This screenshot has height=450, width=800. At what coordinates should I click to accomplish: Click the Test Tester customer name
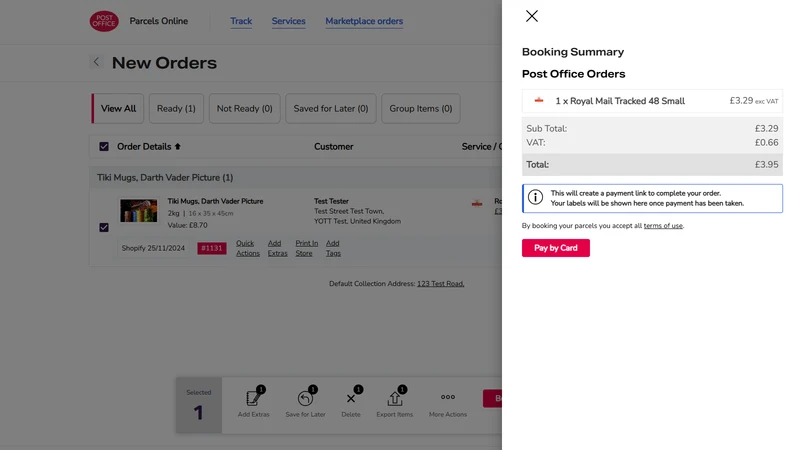point(331,201)
